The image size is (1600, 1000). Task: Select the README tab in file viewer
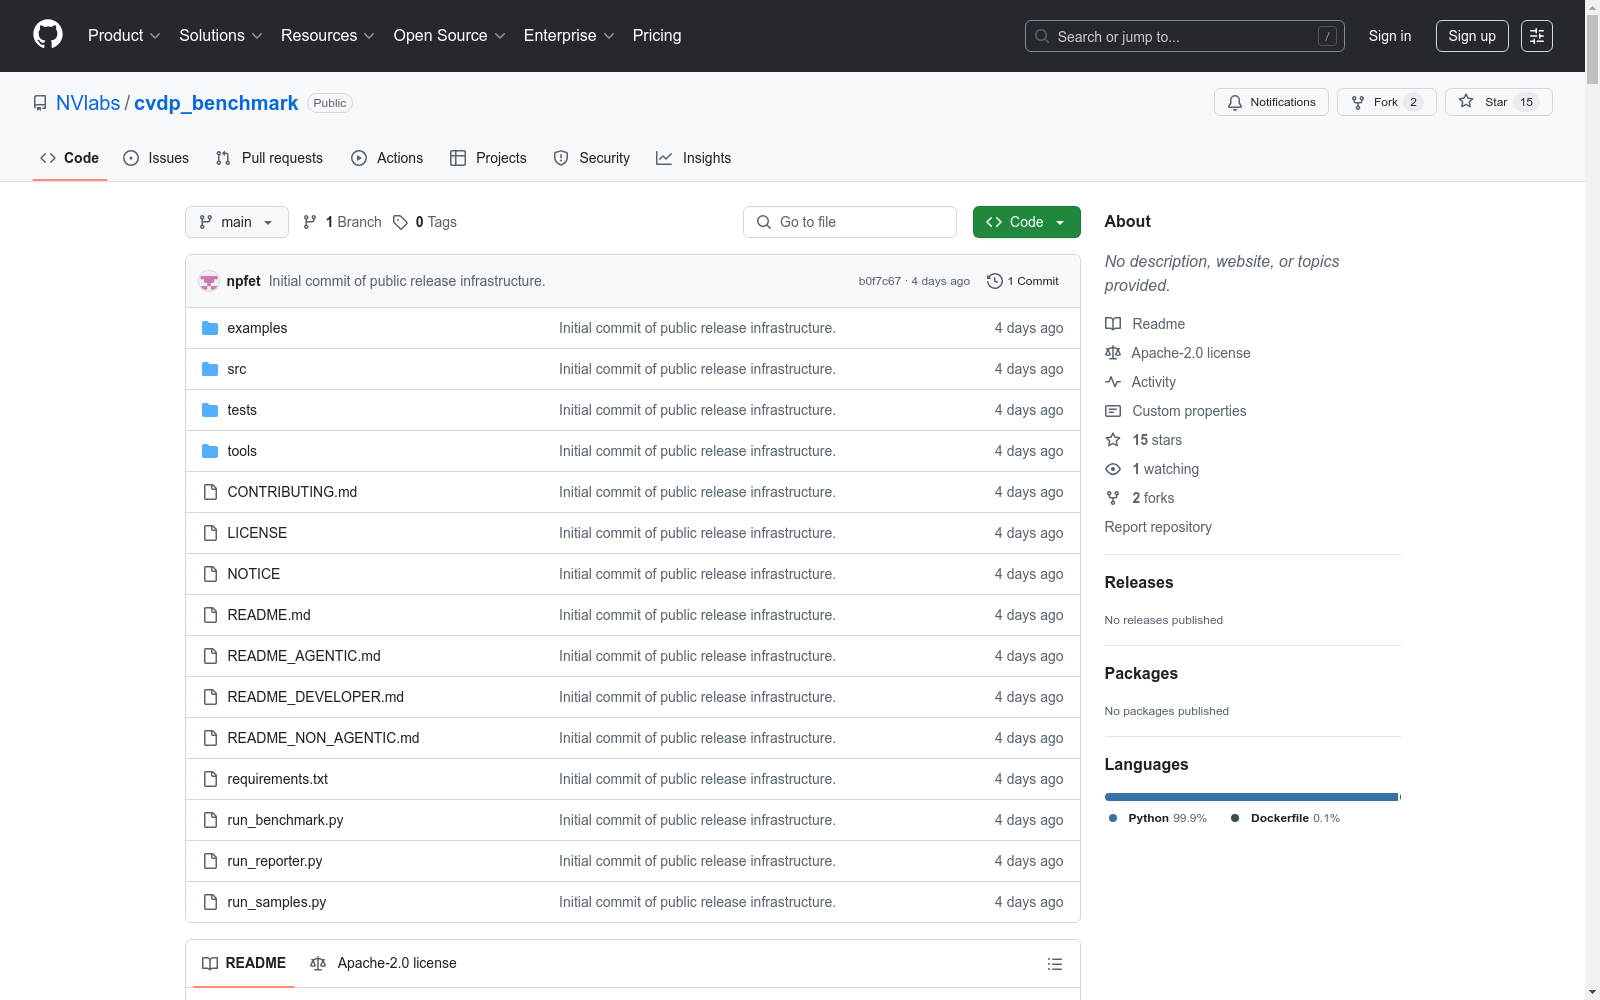243,963
